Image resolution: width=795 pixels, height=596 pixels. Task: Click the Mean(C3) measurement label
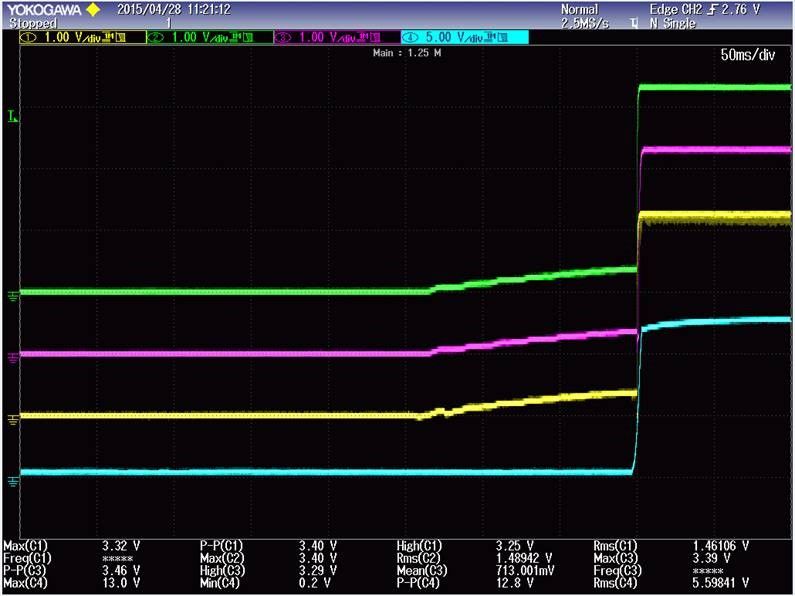(x=422, y=571)
